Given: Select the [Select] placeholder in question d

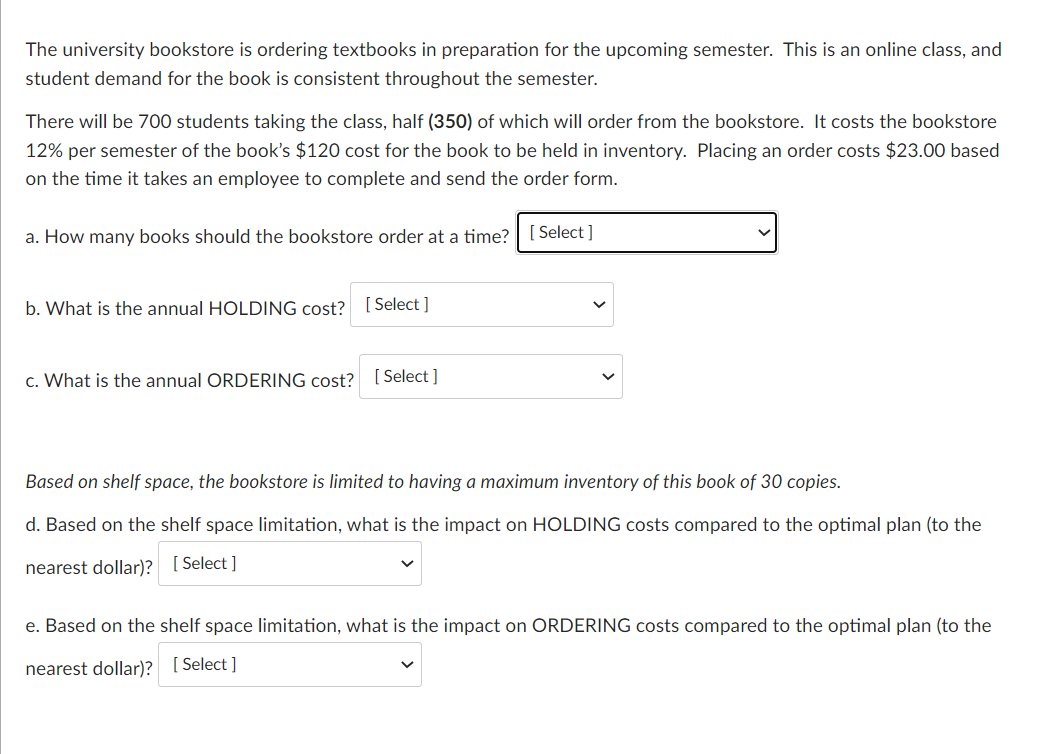Looking at the screenshot, I should click(204, 563).
